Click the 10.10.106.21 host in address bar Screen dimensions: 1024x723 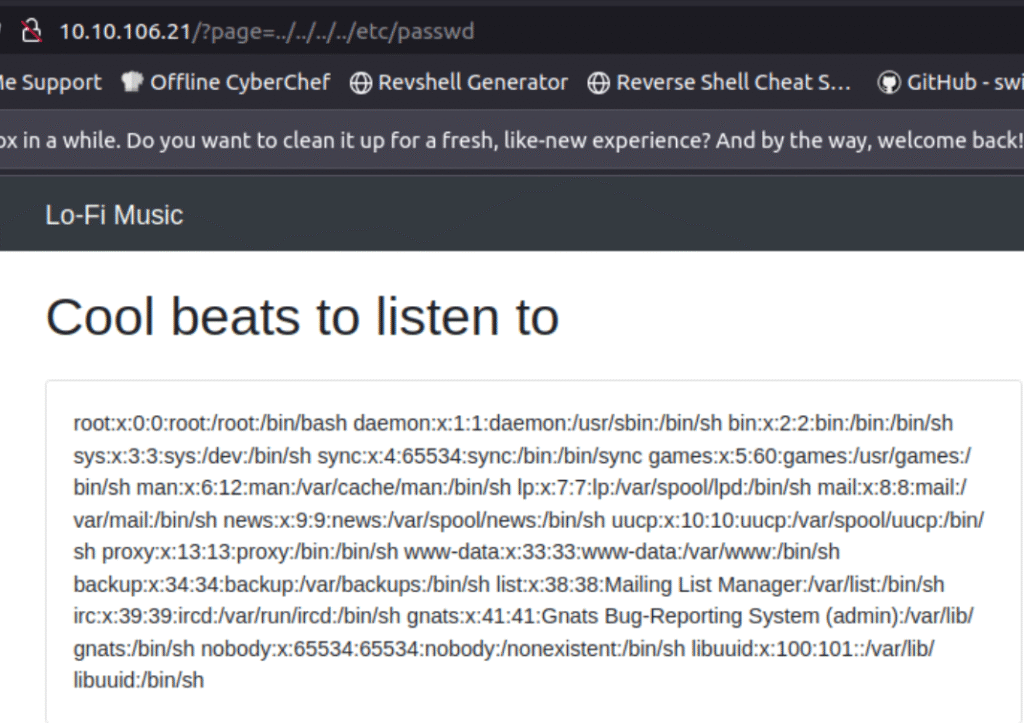click(x=125, y=31)
